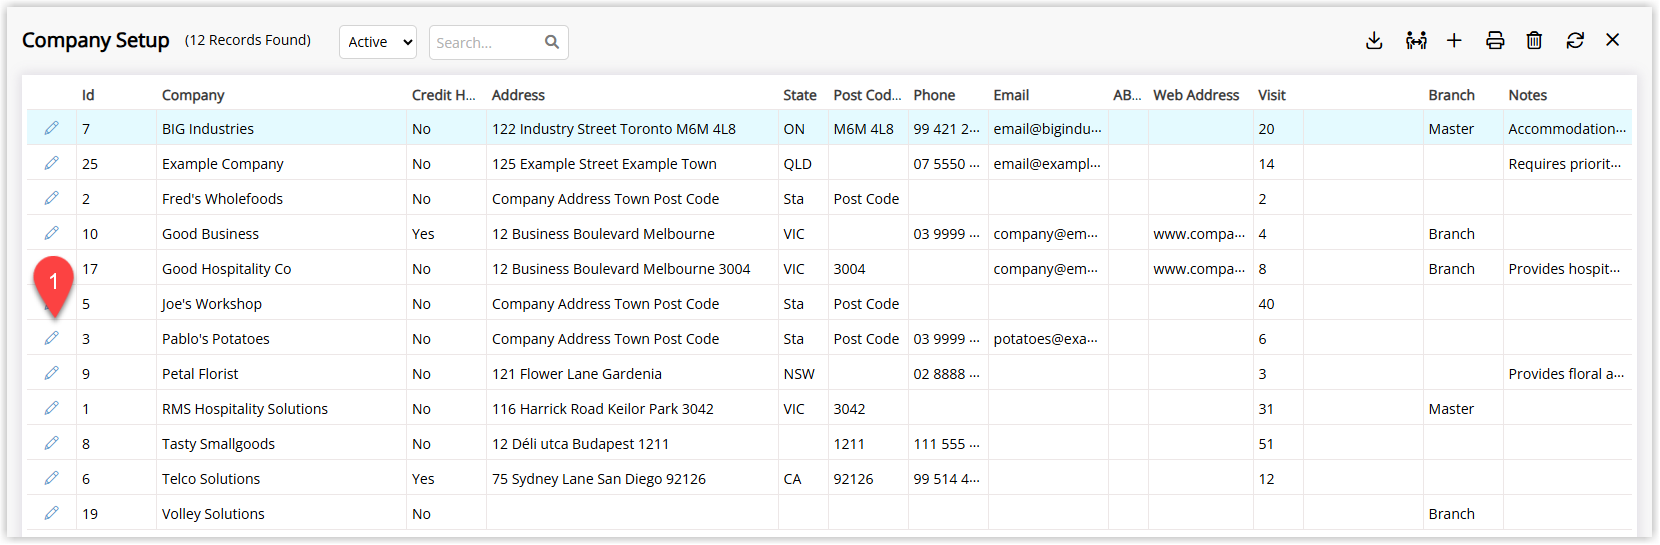This screenshot has width=1660, height=545.
Task: Click email potatoes@exa... in Pablo's Potatoes row
Action: click(1046, 339)
